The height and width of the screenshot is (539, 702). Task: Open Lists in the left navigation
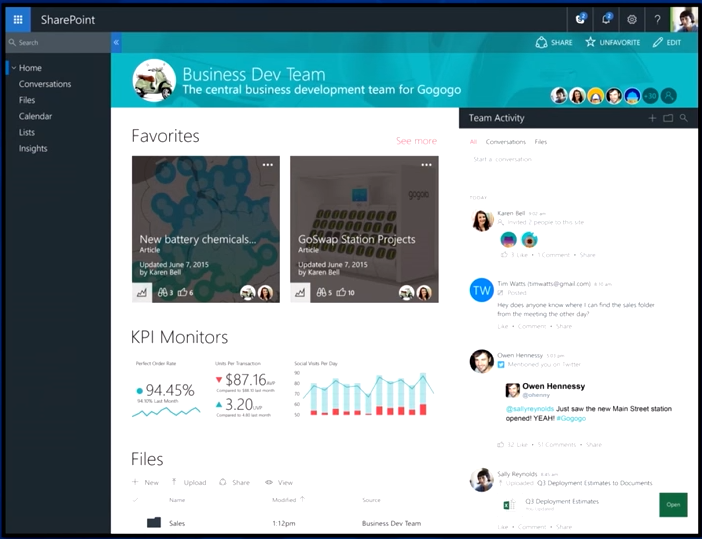click(27, 133)
